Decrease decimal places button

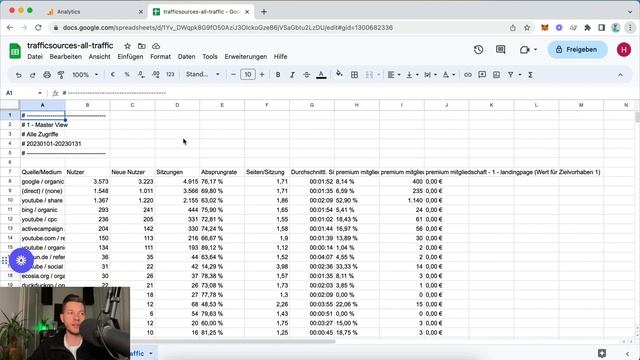(x=141, y=75)
